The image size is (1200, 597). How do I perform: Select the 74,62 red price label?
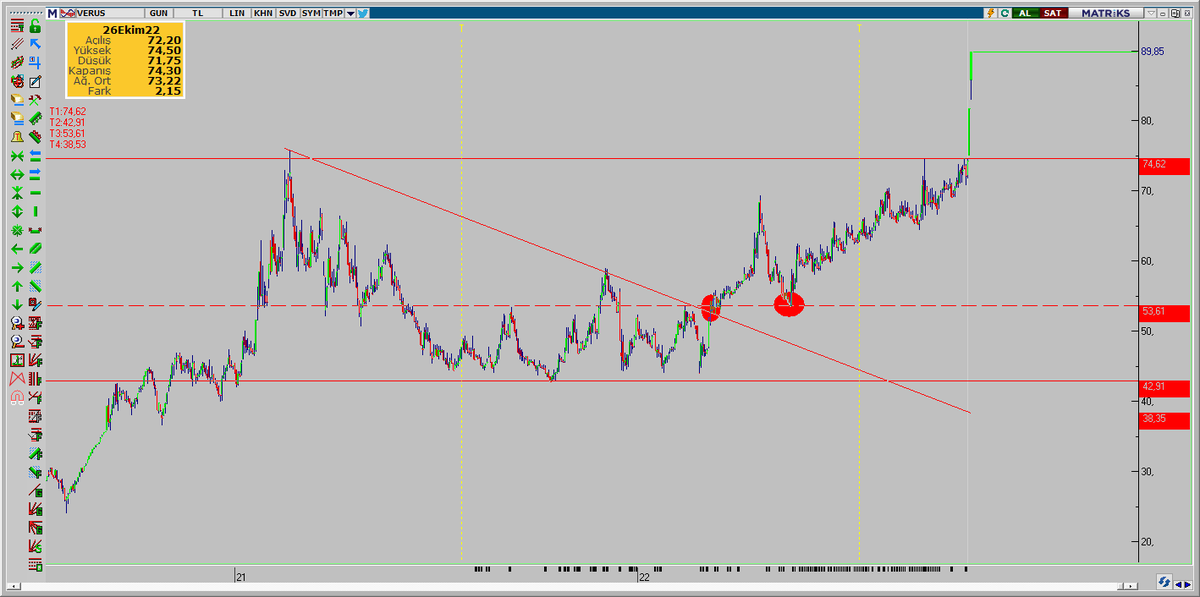click(1164, 165)
